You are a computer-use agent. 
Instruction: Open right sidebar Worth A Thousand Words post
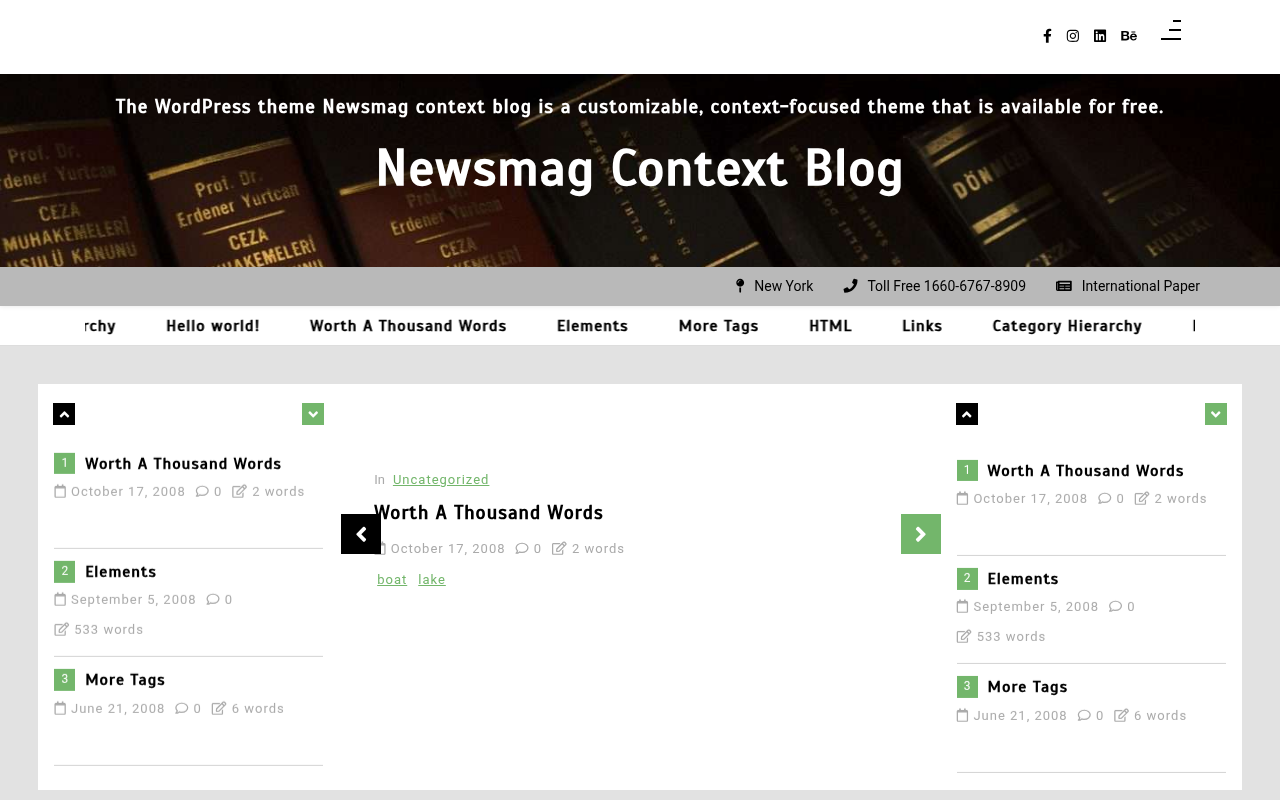click(1086, 471)
